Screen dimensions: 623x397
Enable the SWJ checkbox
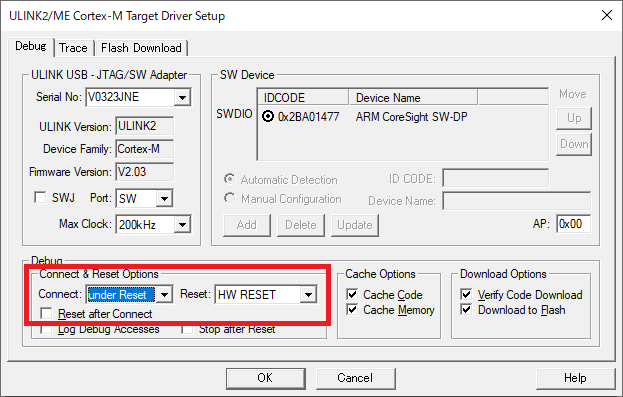click(x=40, y=197)
